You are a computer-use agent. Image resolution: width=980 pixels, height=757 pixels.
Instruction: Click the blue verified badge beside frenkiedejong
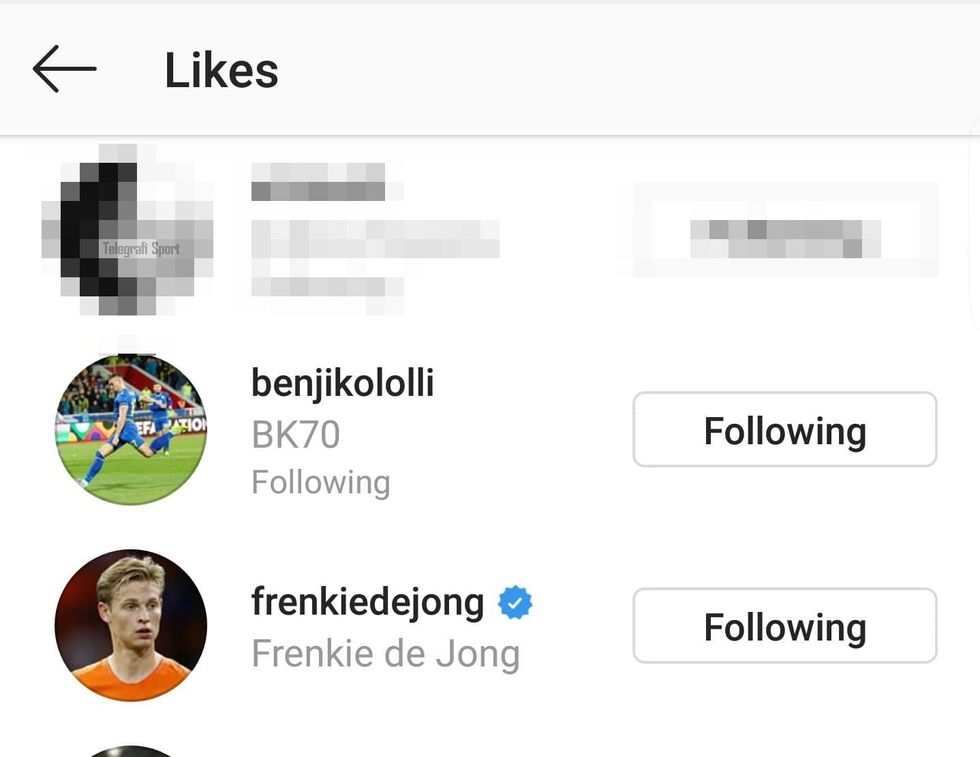pos(515,603)
